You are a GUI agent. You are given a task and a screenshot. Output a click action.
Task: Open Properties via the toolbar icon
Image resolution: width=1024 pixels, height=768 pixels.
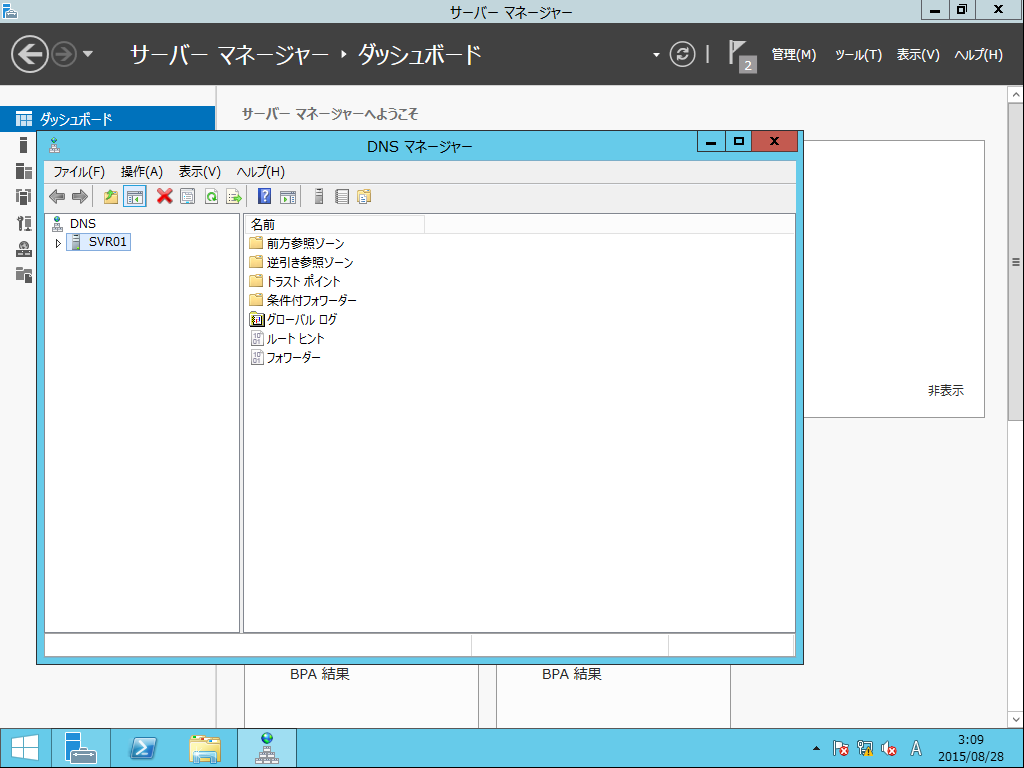pos(187,196)
